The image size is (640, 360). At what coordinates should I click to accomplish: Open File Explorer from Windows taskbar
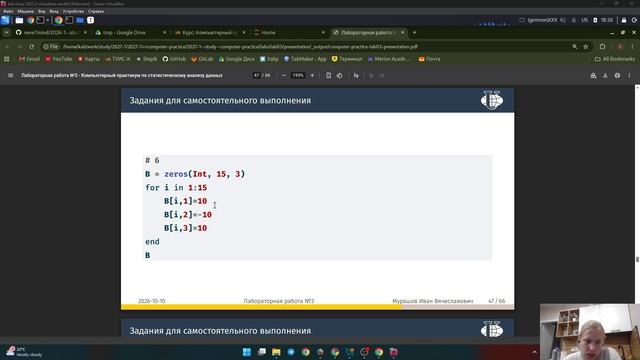coord(276,352)
